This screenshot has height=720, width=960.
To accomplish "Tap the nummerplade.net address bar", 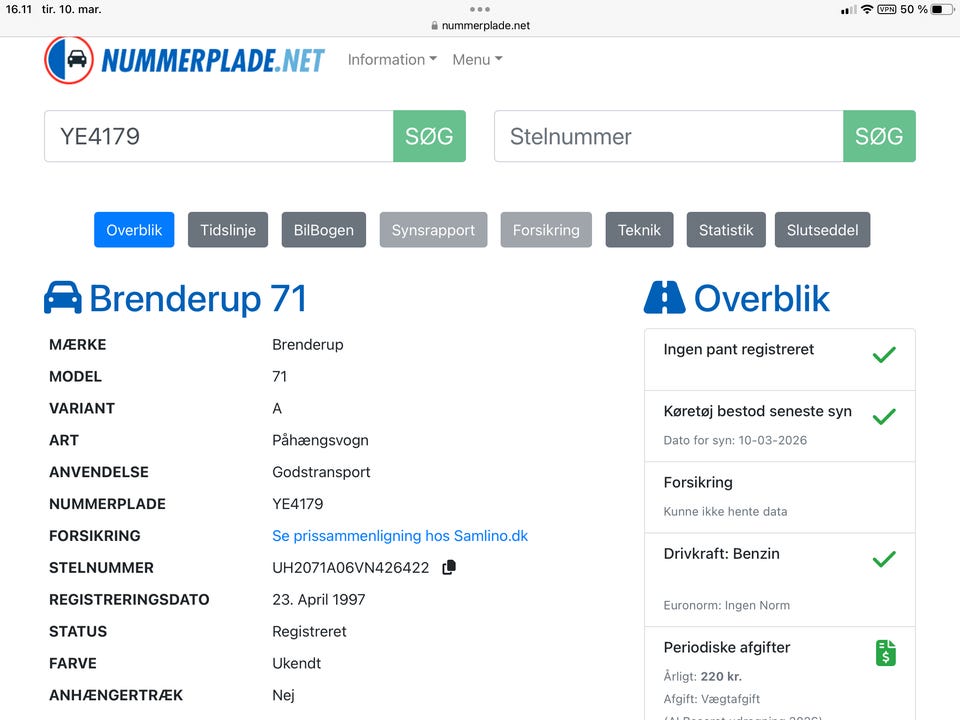I will tap(480, 26).
